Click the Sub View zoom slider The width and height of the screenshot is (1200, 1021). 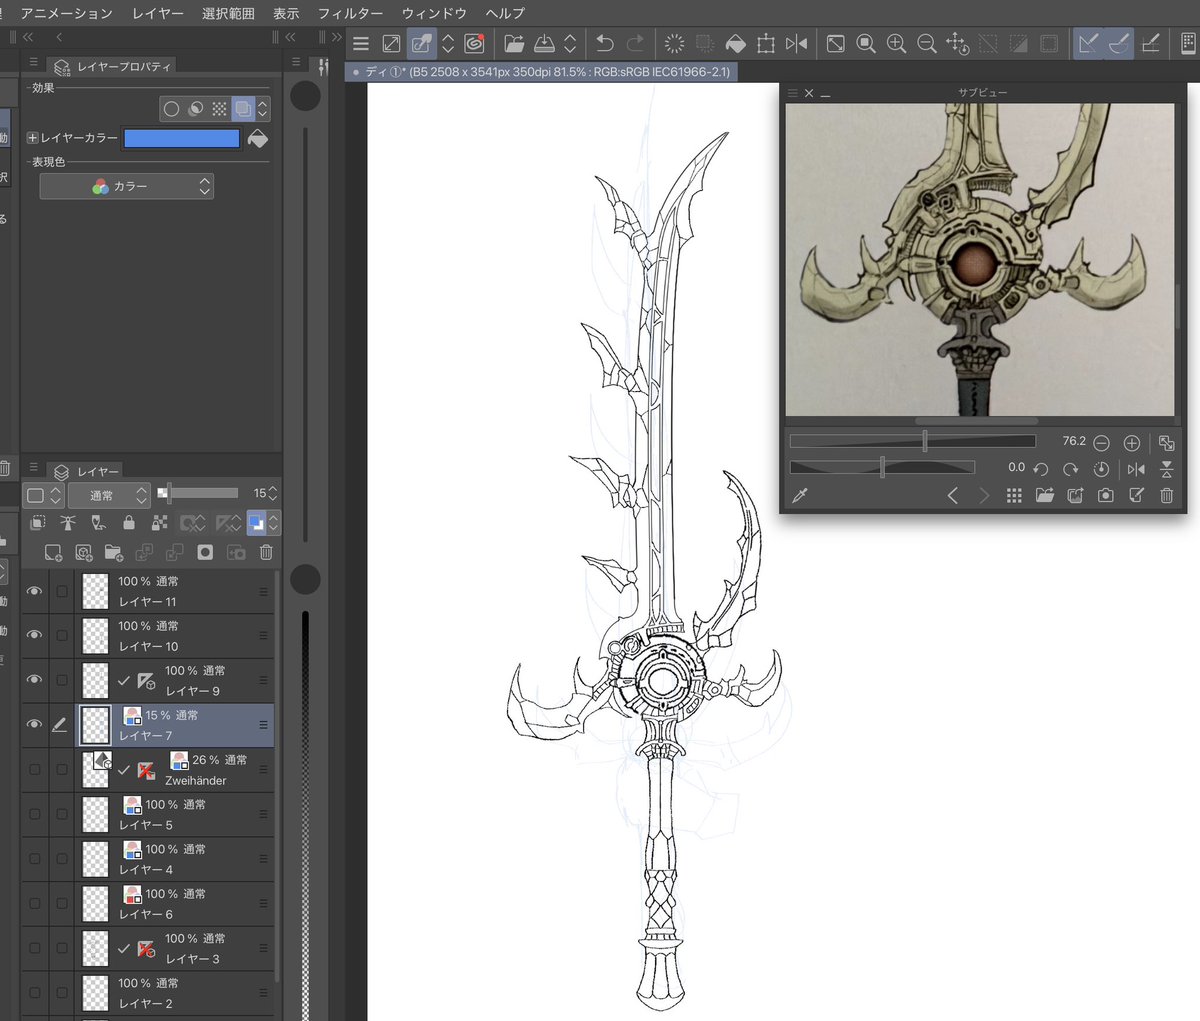point(912,441)
